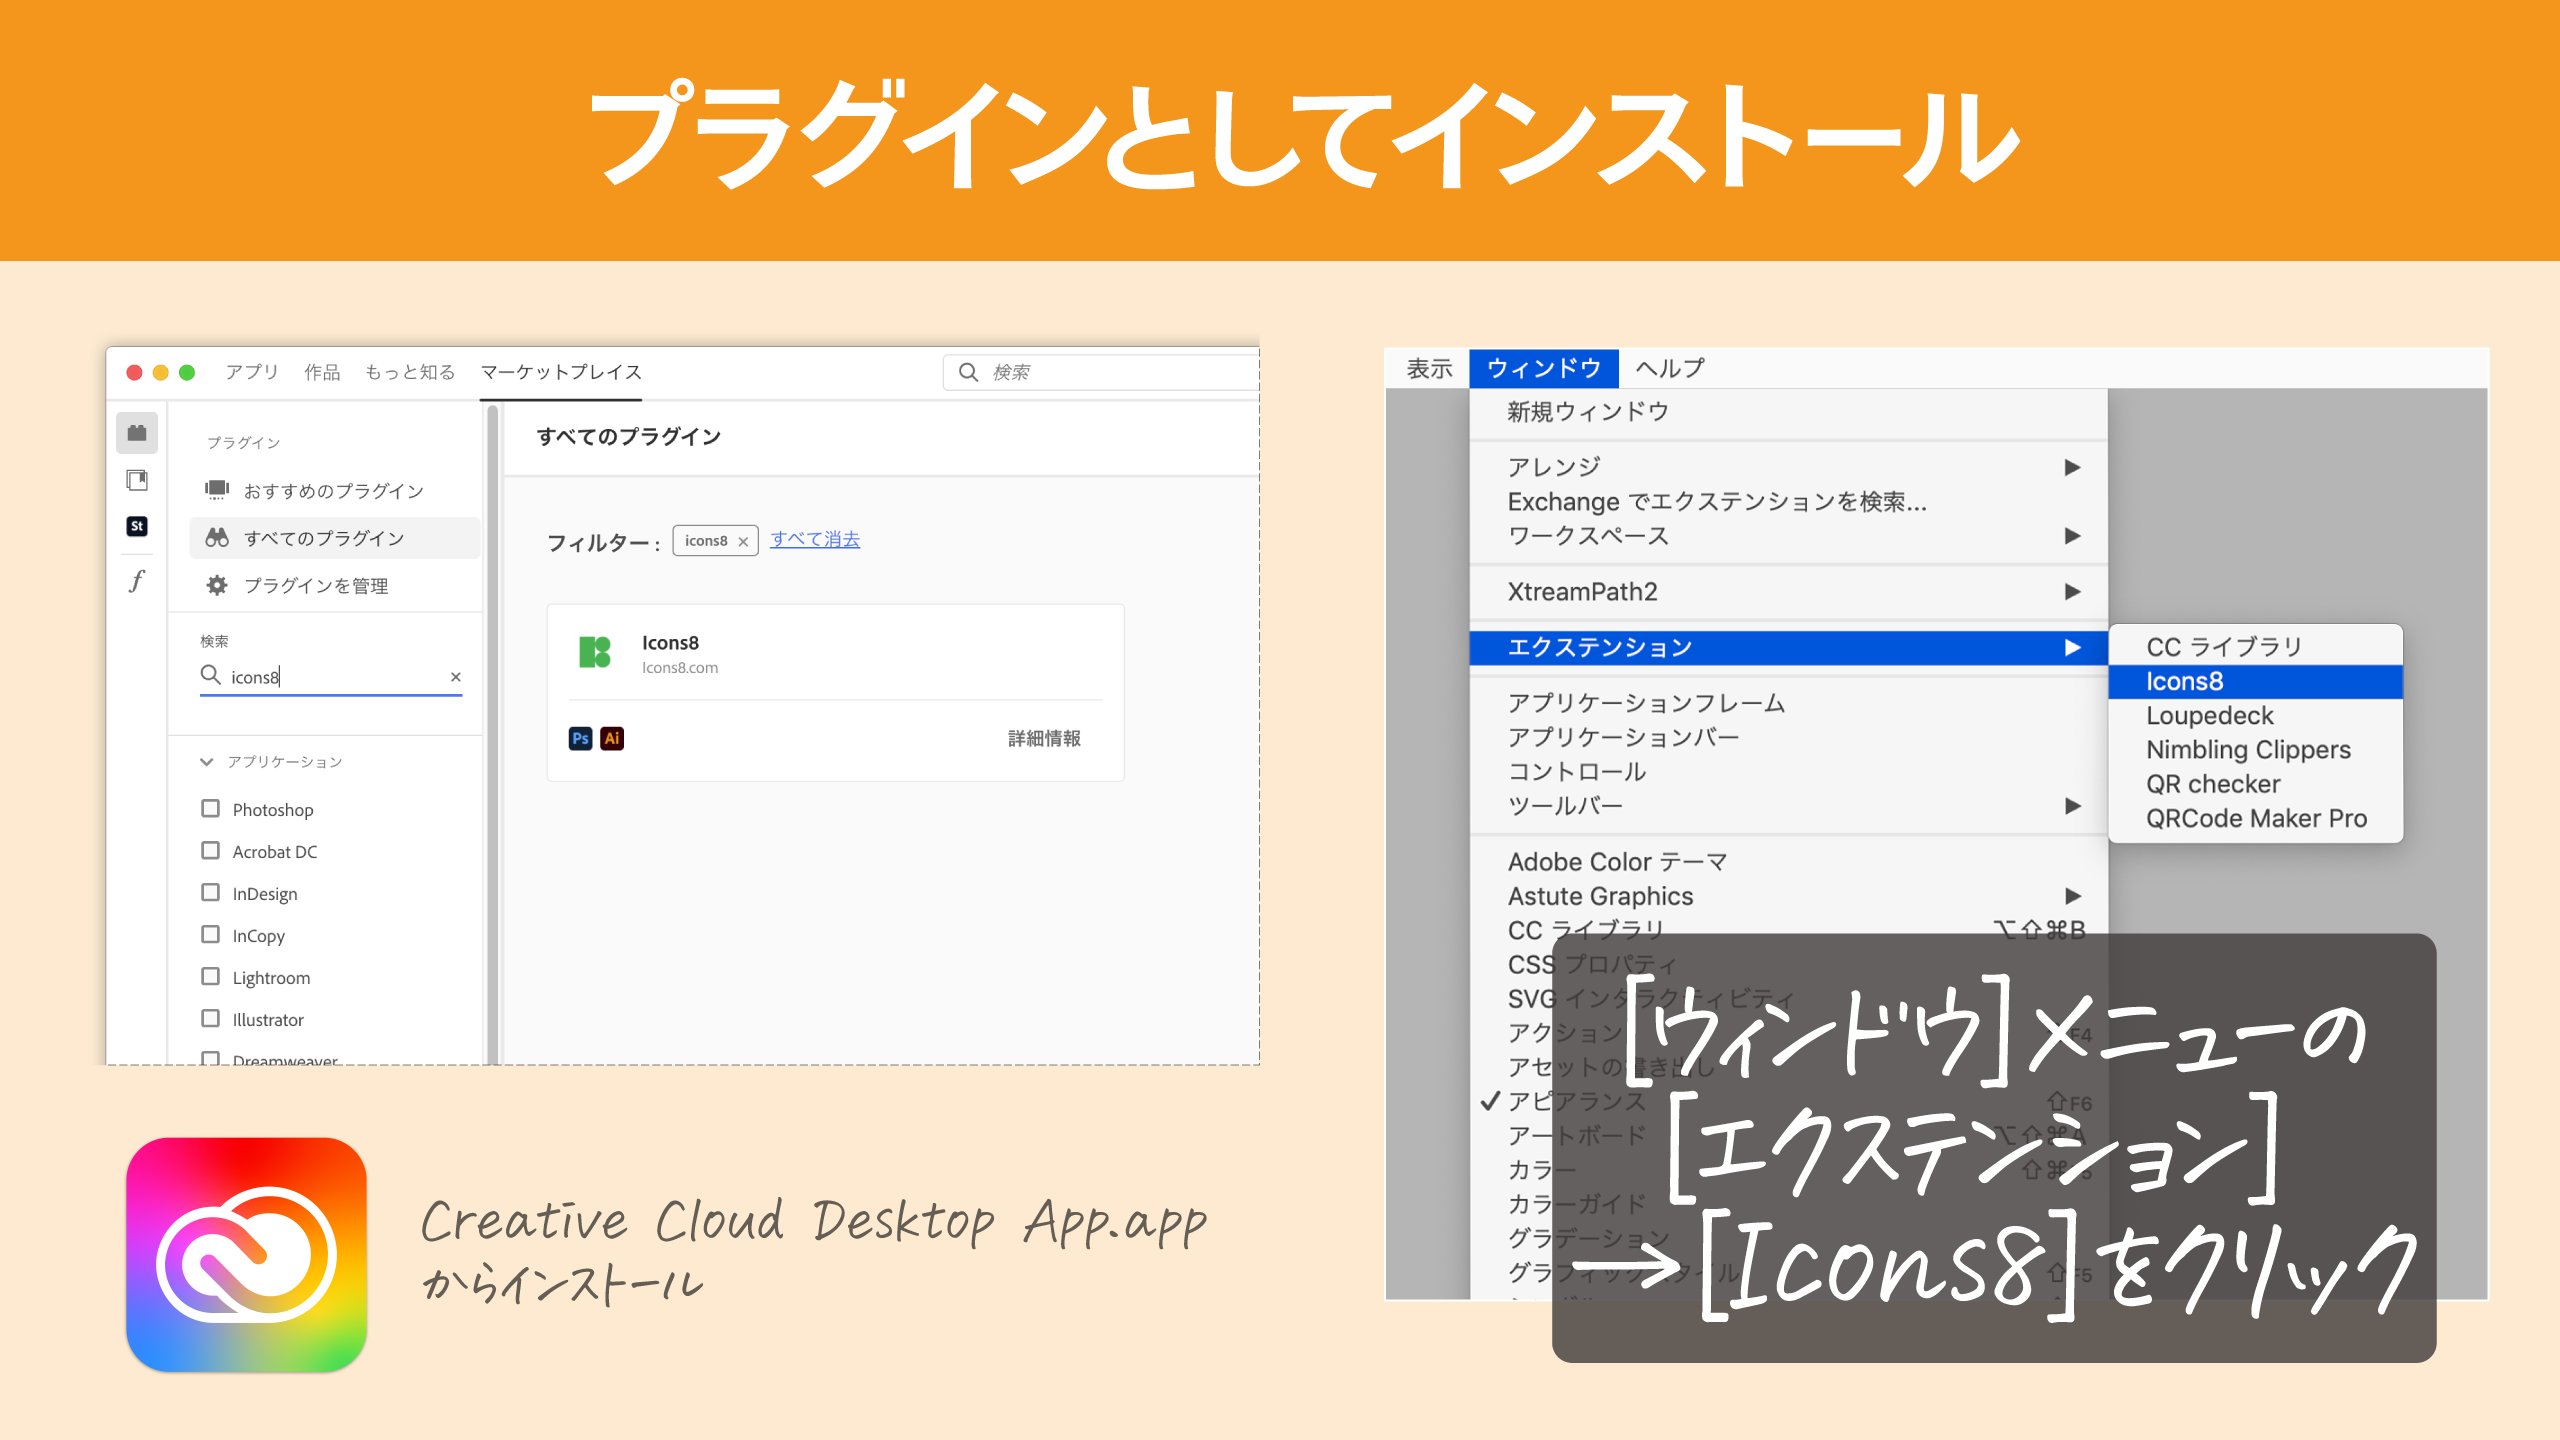The height and width of the screenshot is (1440, 2560).
Task: Check the Acrobat DC filter checkbox
Action: [x=210, y=850]
